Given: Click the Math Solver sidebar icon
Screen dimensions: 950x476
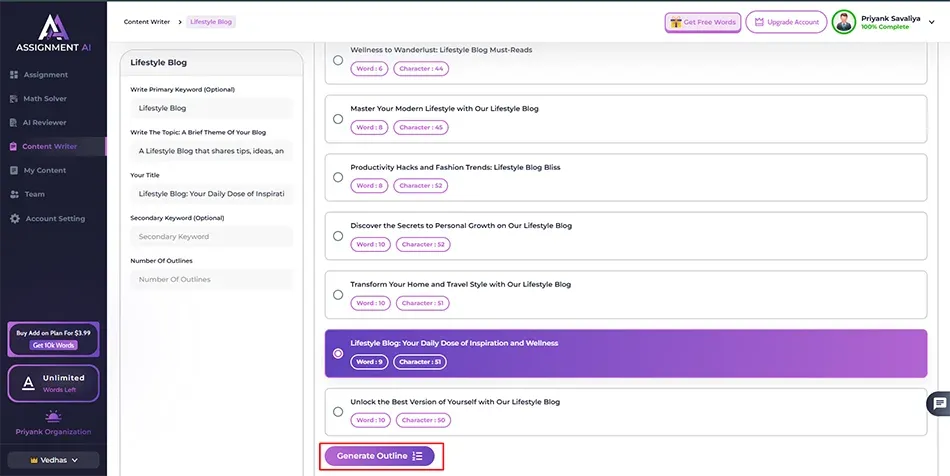Looking at the screenshot, I should 14,99.
